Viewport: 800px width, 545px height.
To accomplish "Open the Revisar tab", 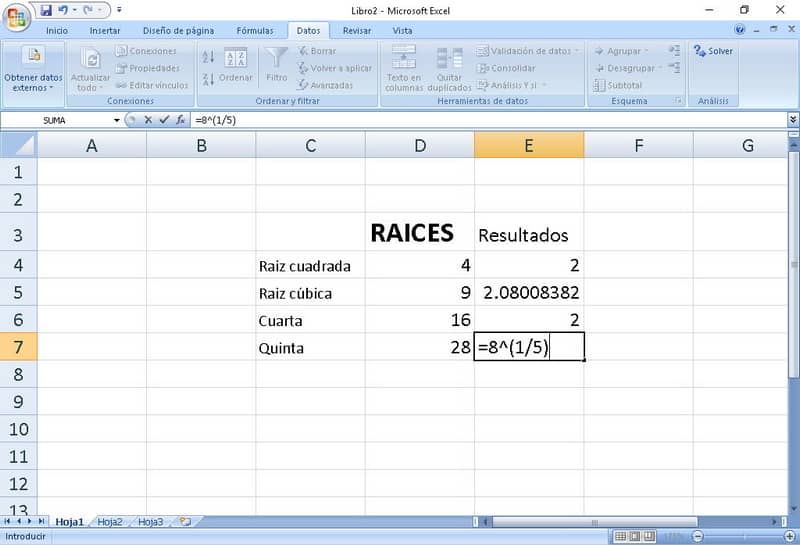I will tap(357, 31).
